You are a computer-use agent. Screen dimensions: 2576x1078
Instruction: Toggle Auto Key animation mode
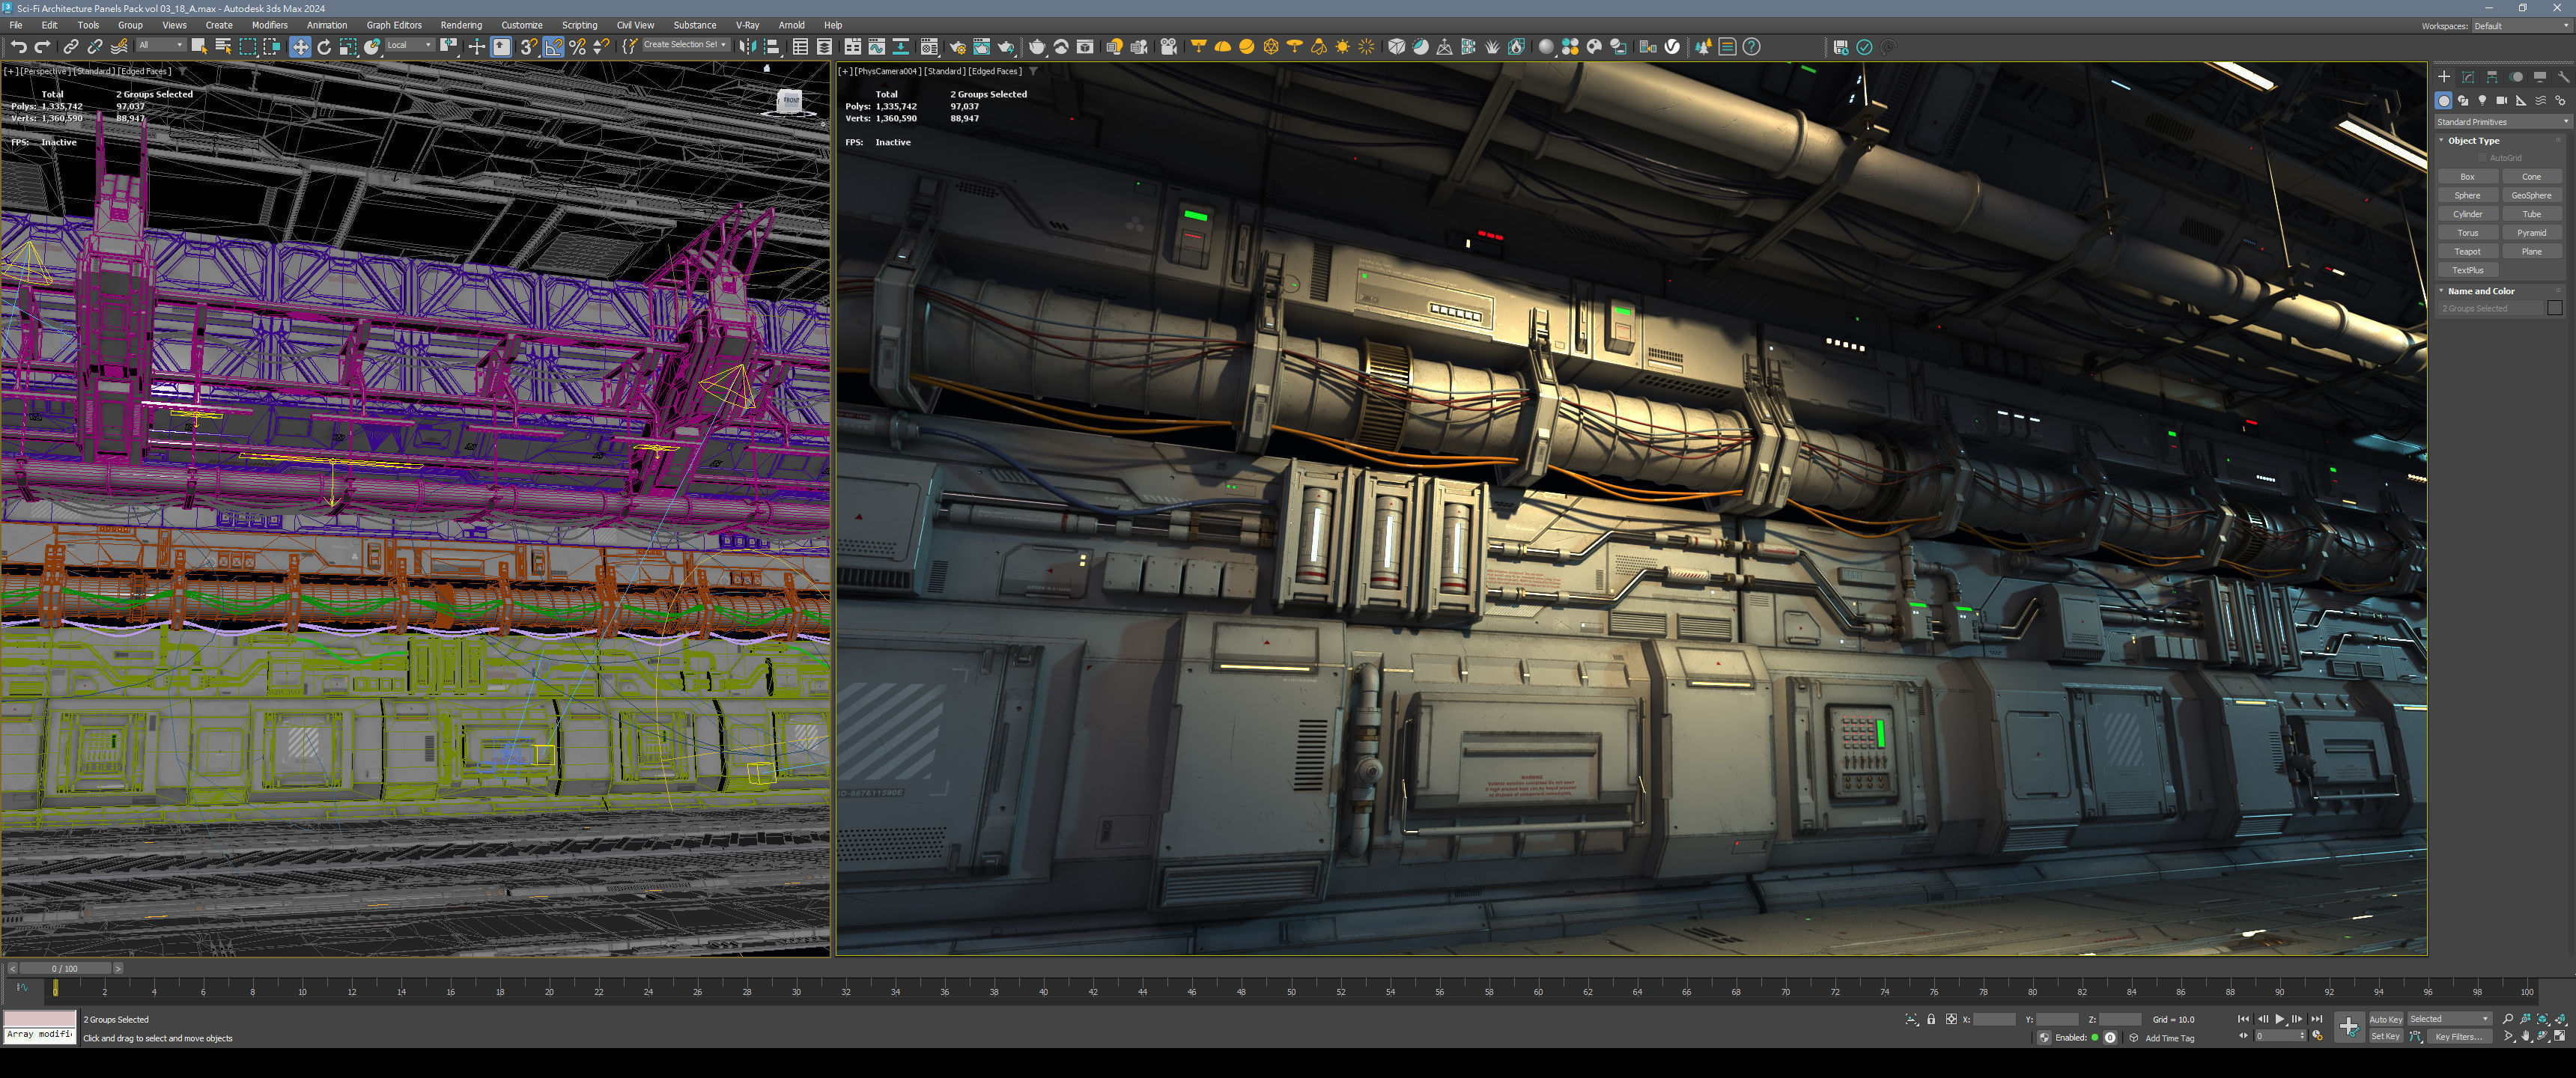2385,1019
